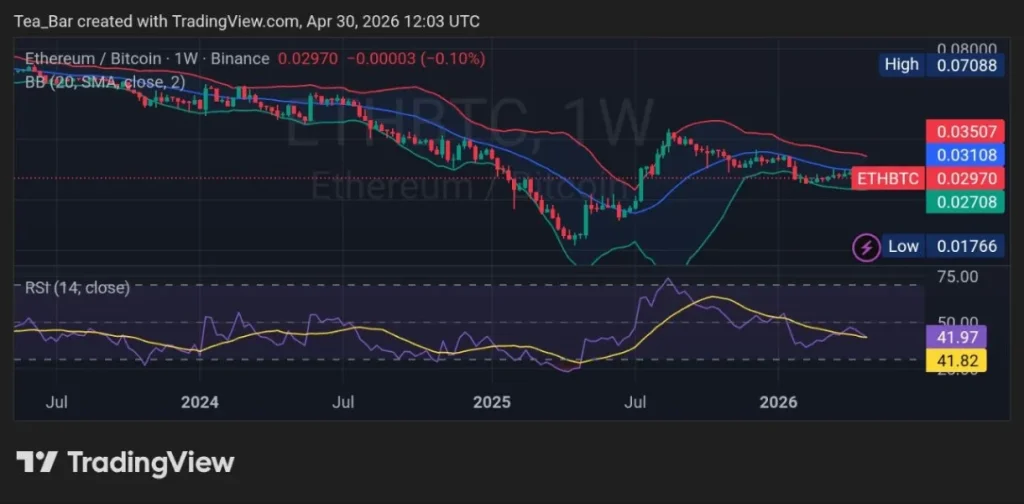1024x504 pixels.
Task: Click the TradingView wordmark text
Action: 150,462
